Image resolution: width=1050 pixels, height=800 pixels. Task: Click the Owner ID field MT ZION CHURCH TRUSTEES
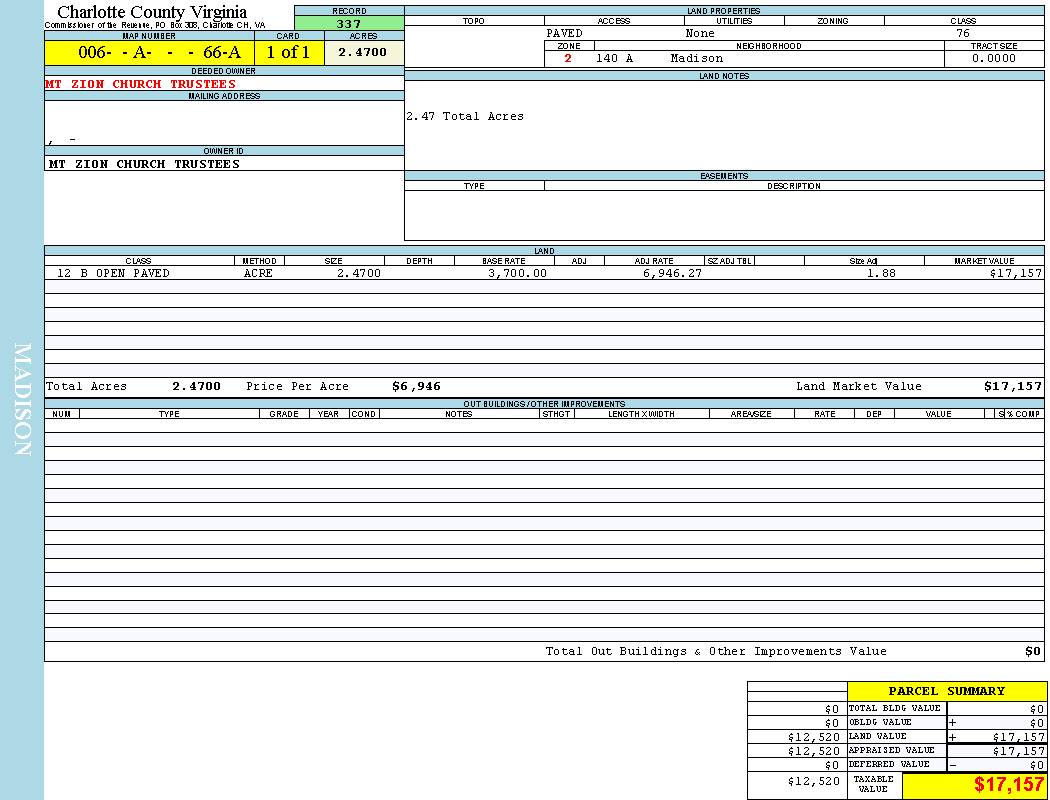tap(145, 164)
